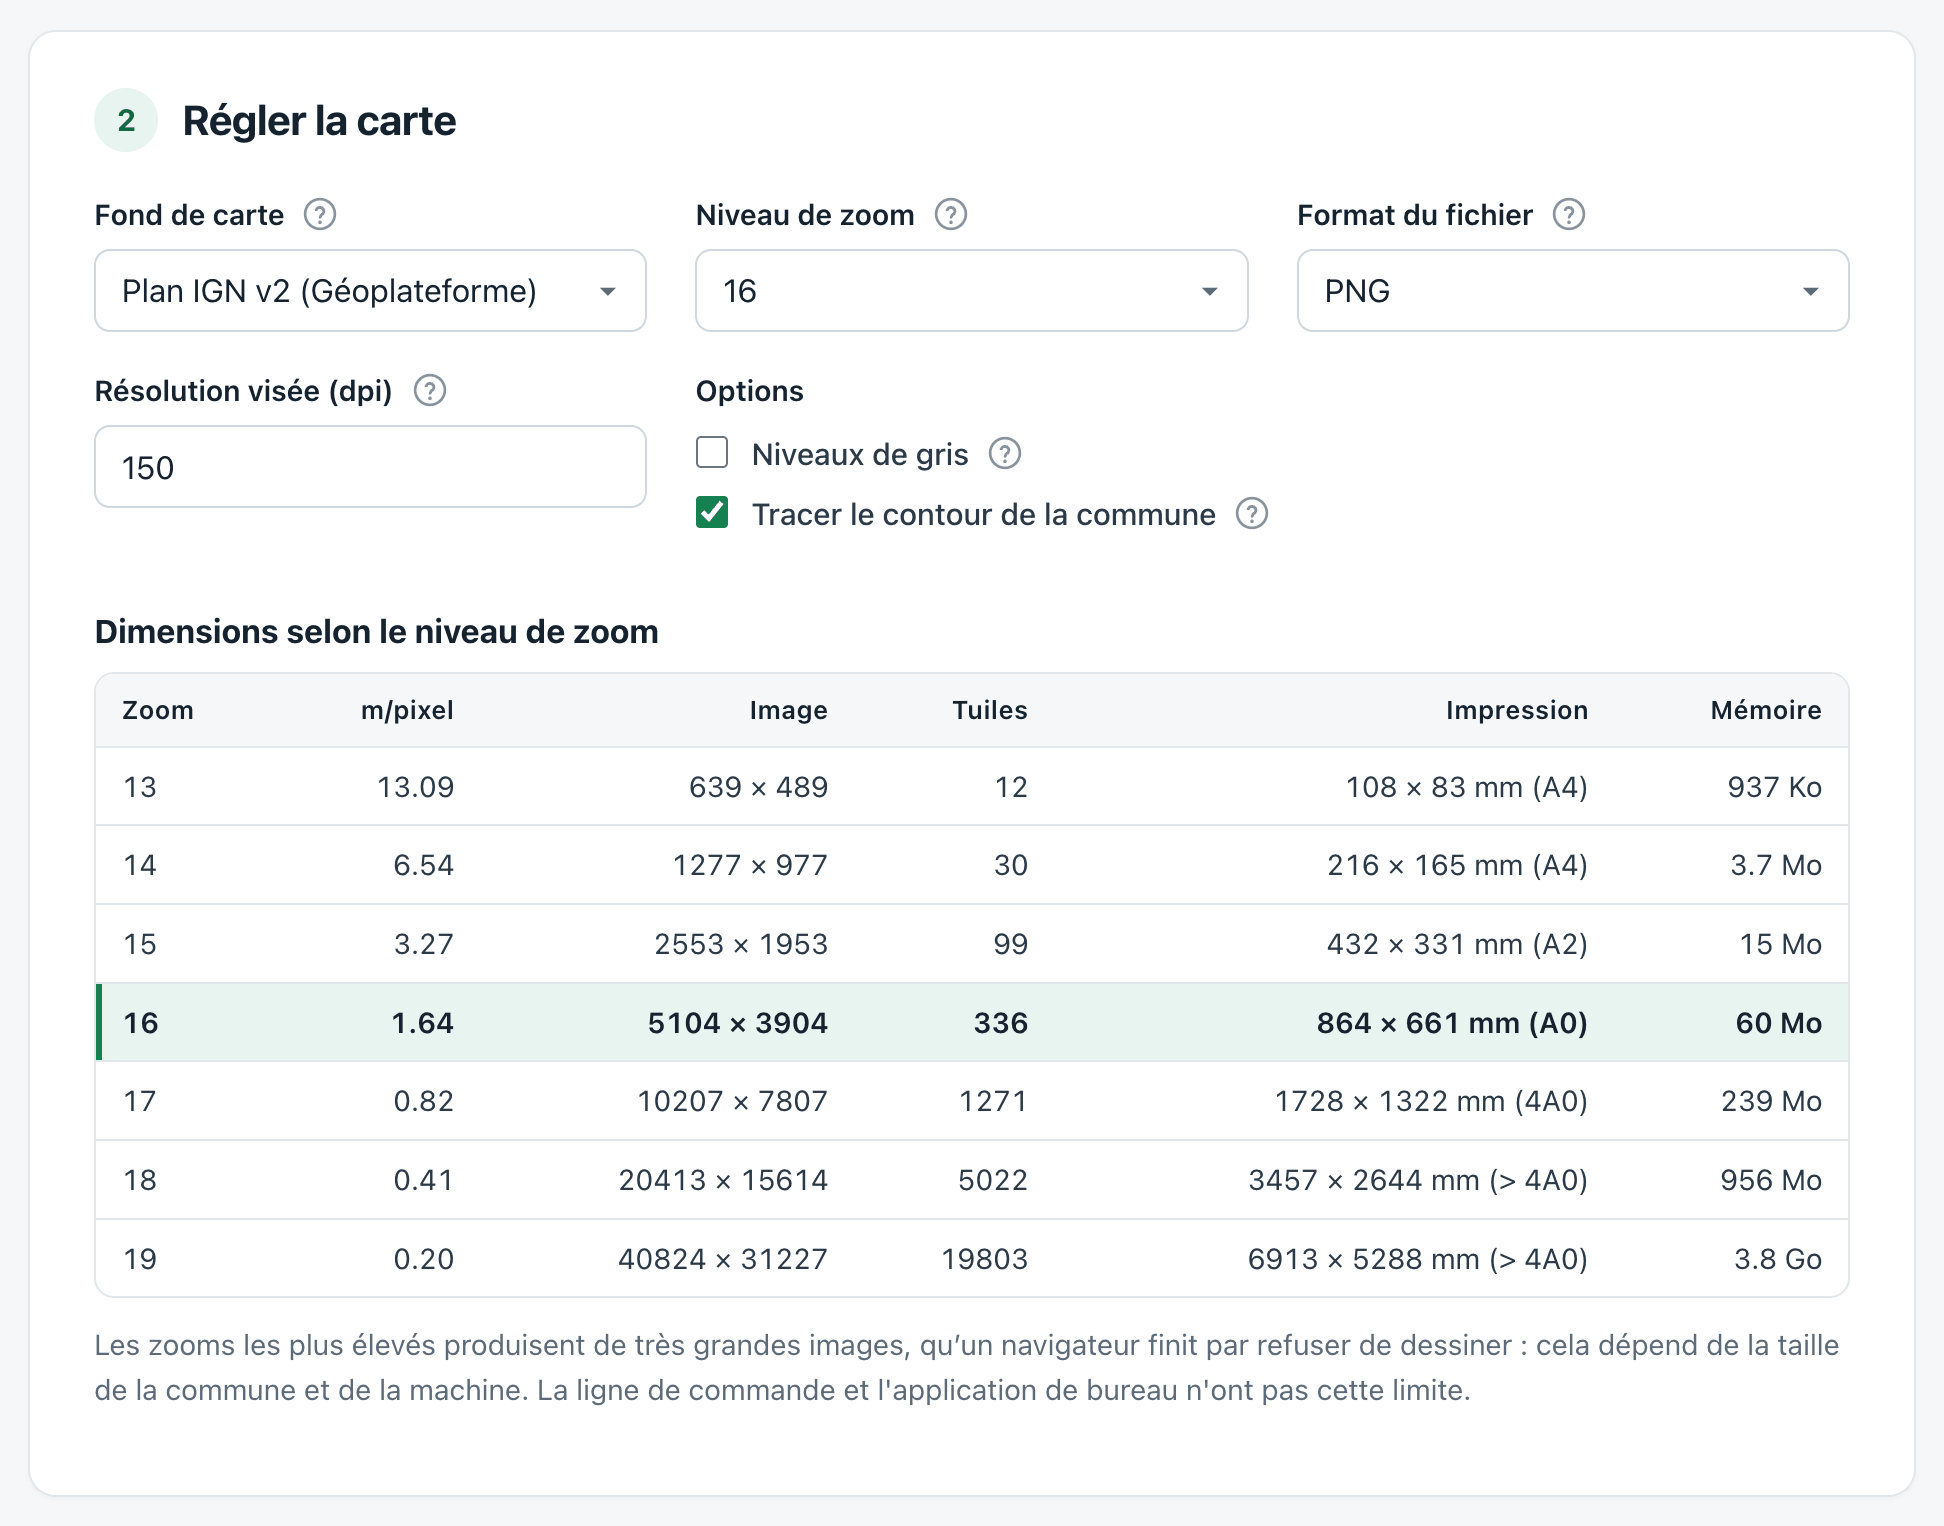Viewport: 1944px width, 1526px height.
Task: Select the zoom 18 table row
Action: tap(972, 1180)
